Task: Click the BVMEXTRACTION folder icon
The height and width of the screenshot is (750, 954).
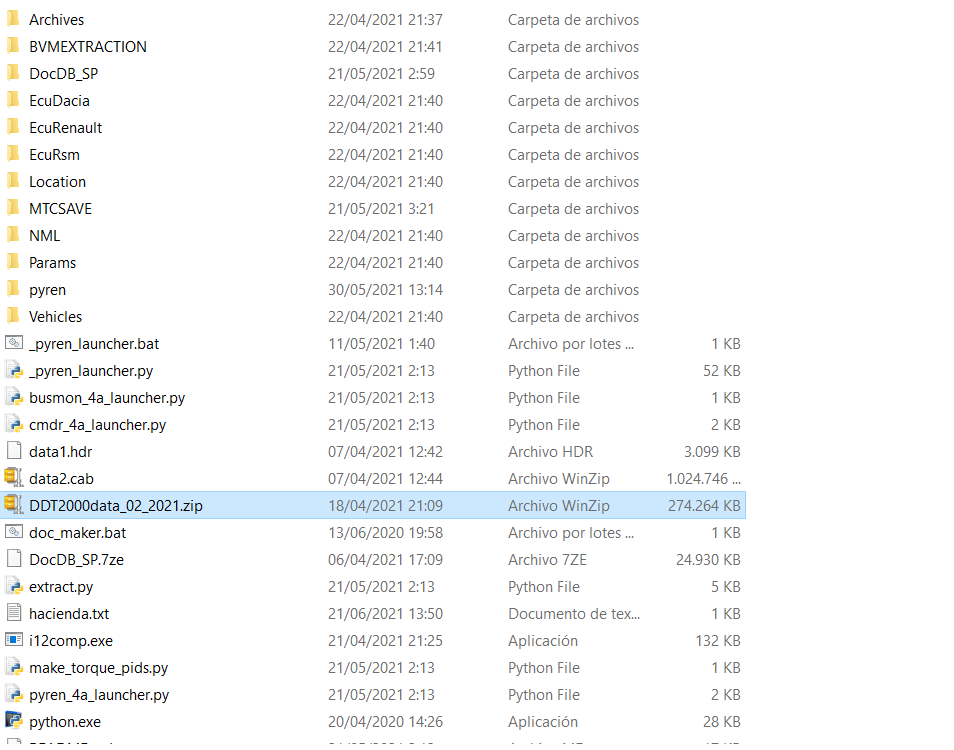Action: point(13,46)
